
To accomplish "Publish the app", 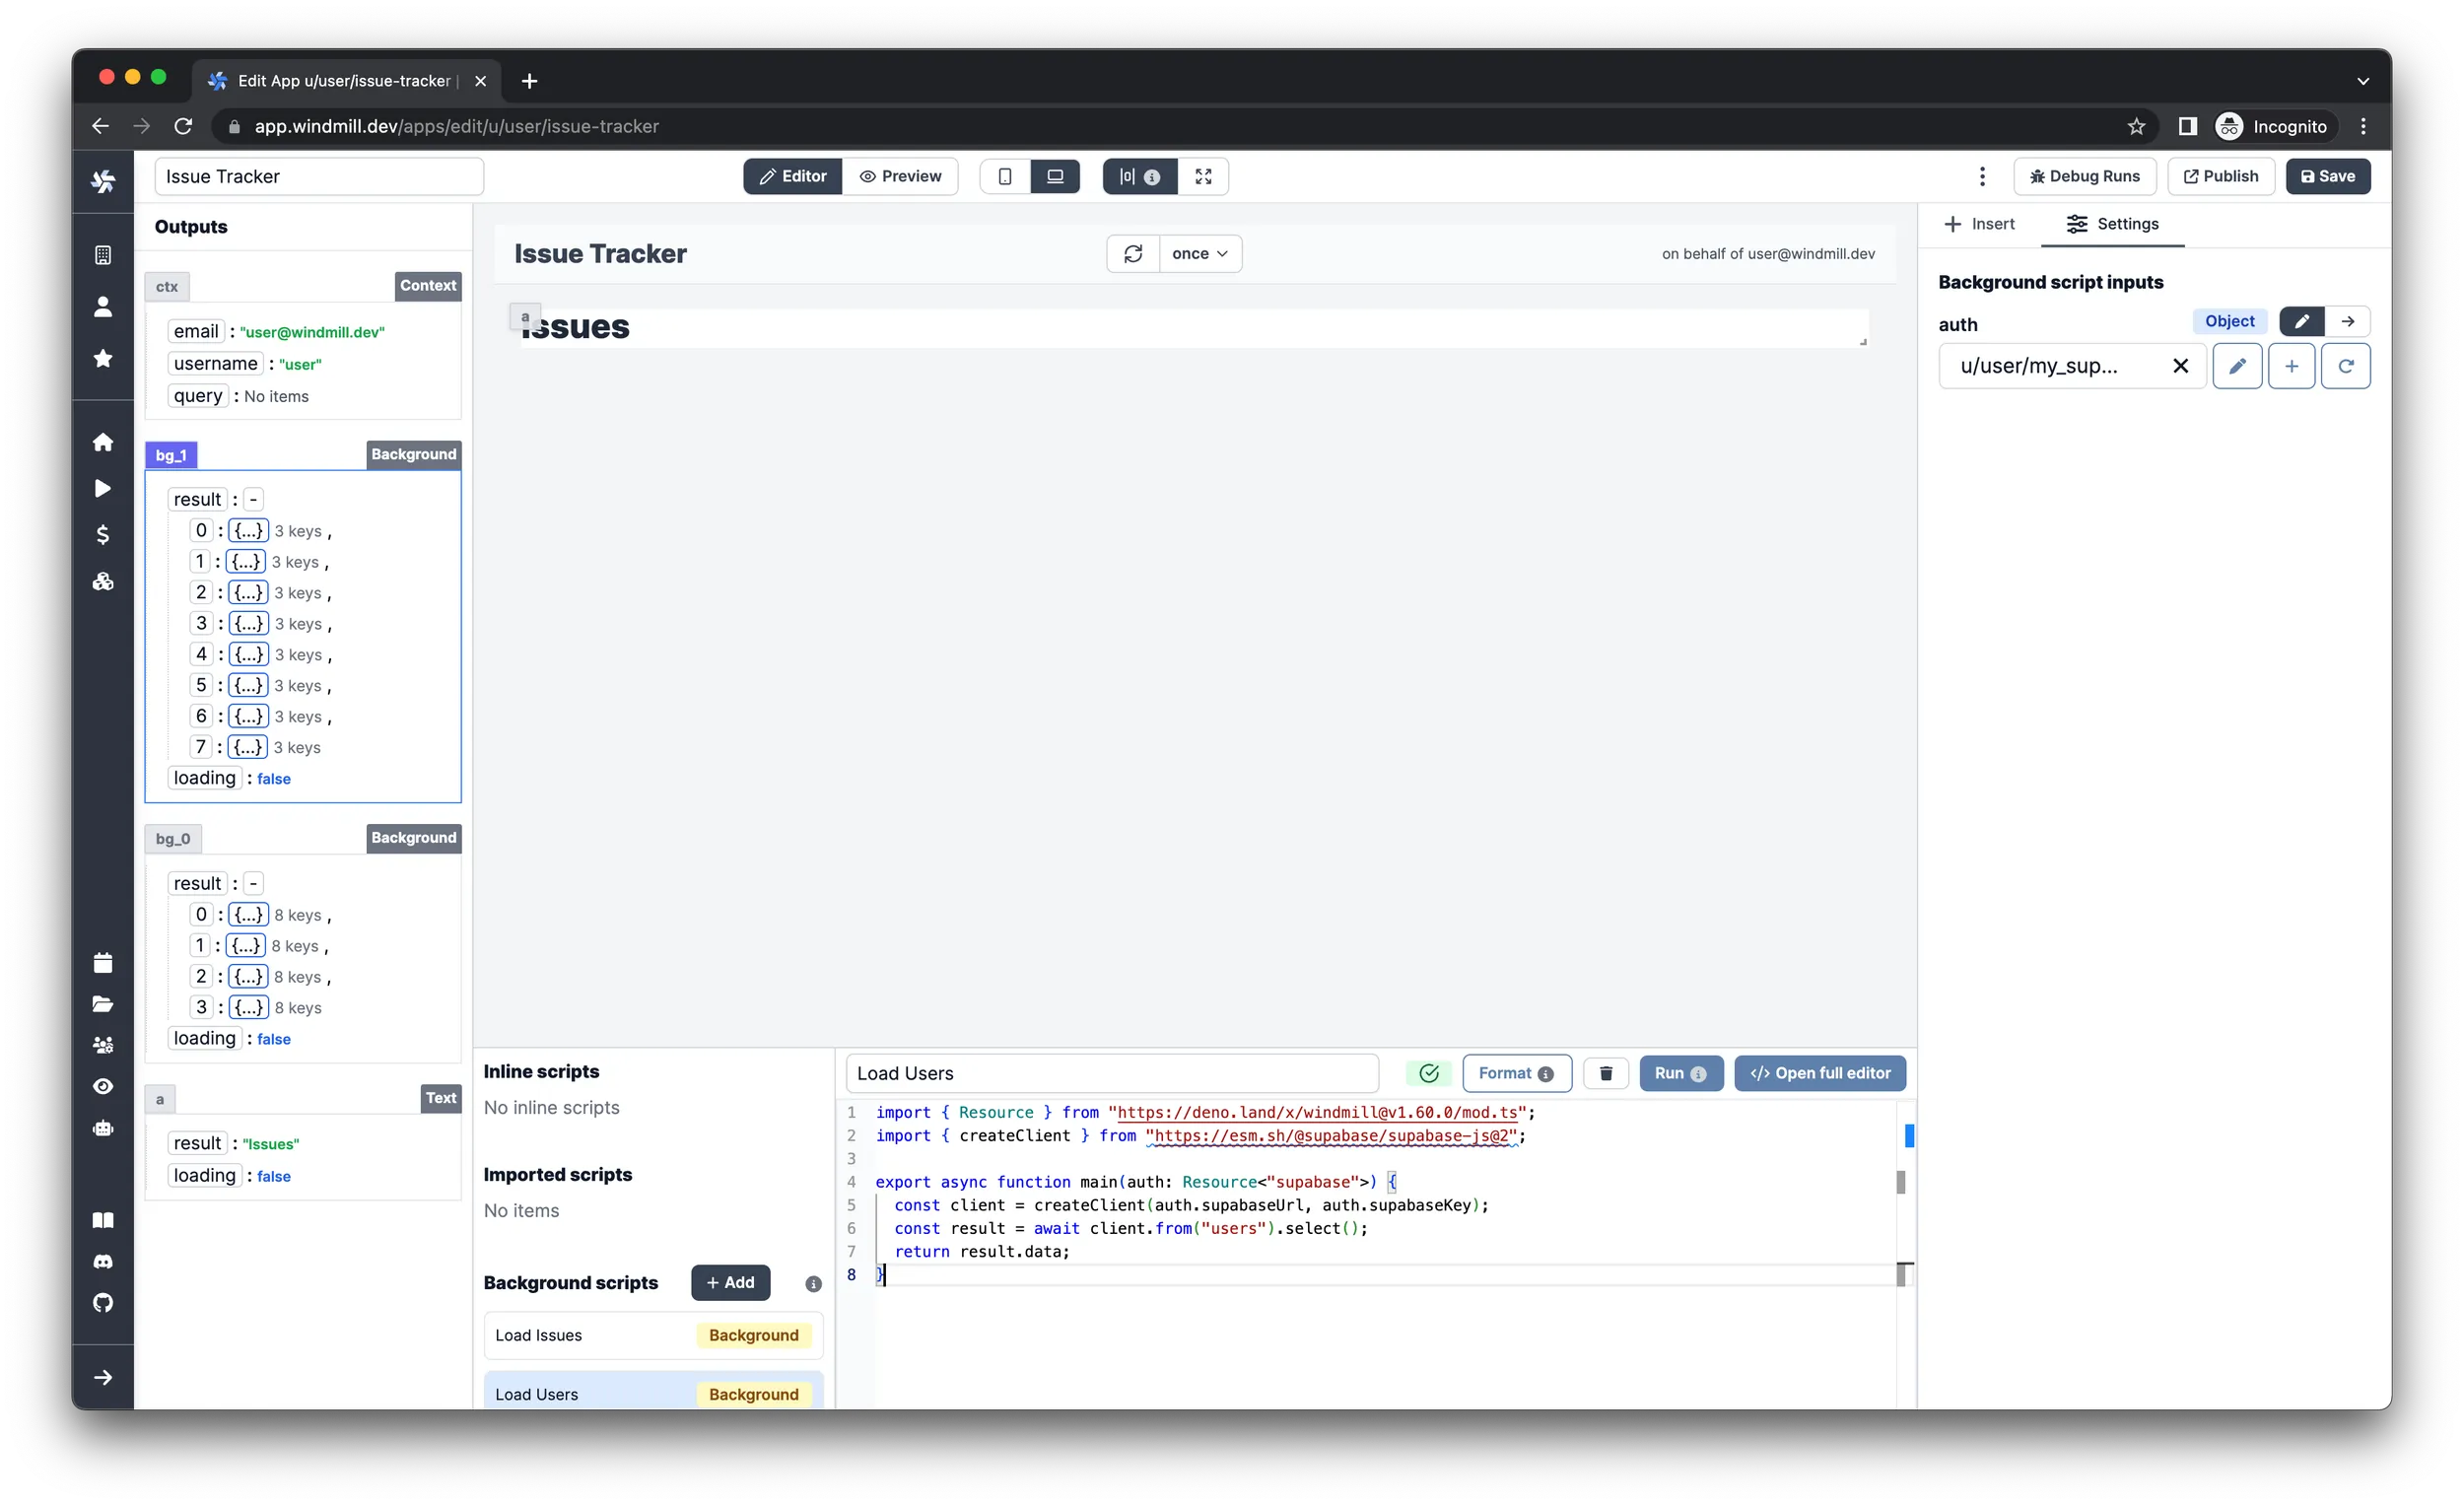I will click(2221, 176).
